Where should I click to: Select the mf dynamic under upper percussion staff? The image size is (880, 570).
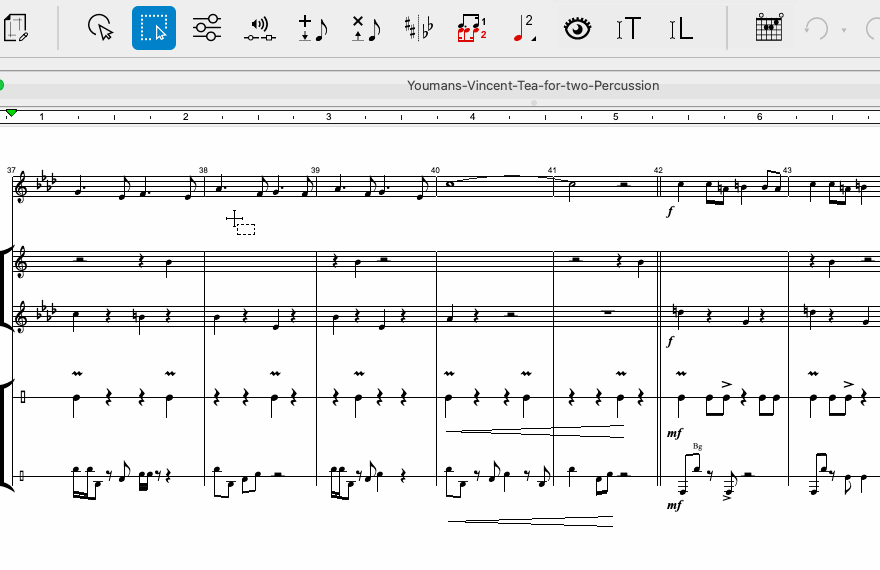(x=675, y=433)
